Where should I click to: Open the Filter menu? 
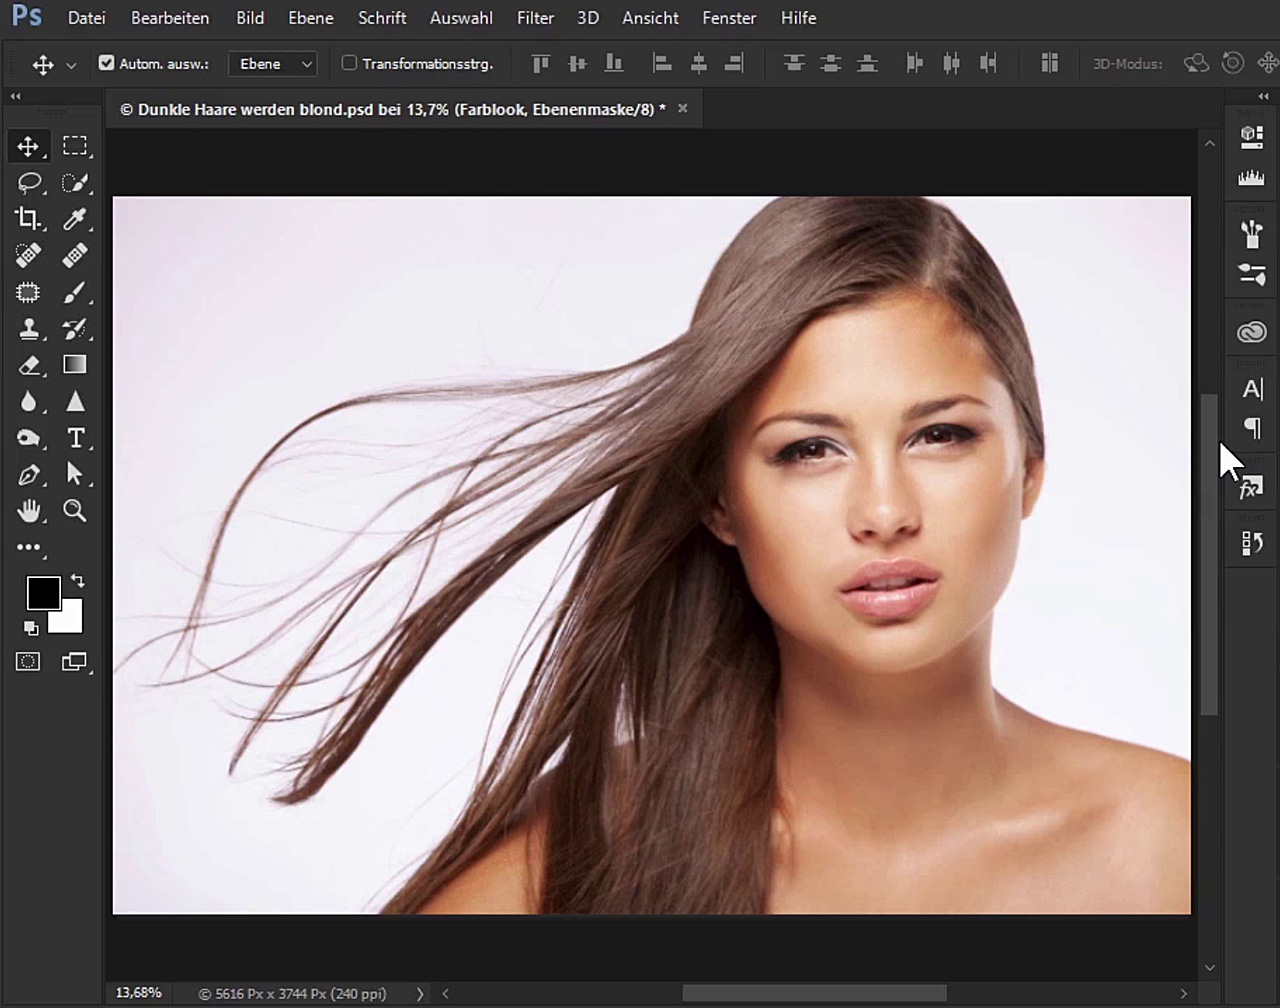535,18
